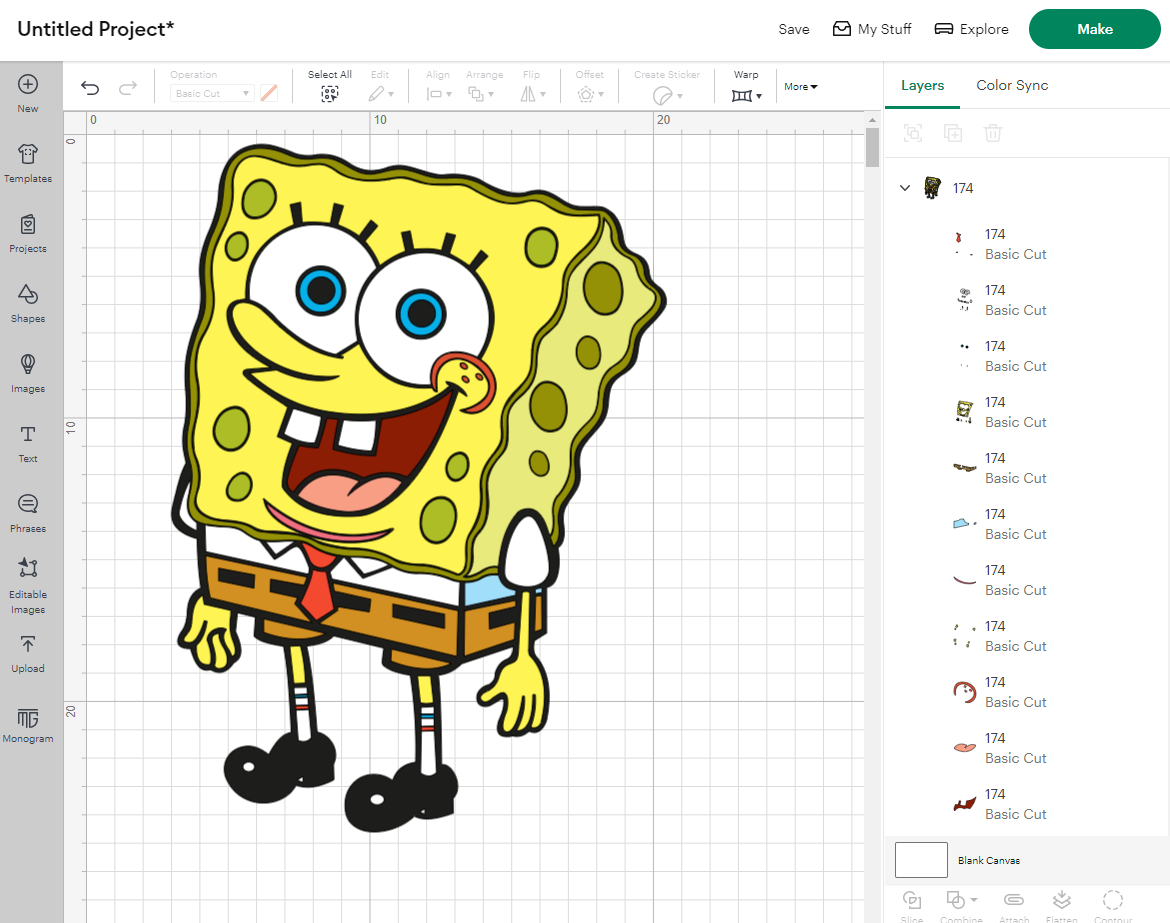Open the Create Sticker dropdown

(x=667, y=95)
